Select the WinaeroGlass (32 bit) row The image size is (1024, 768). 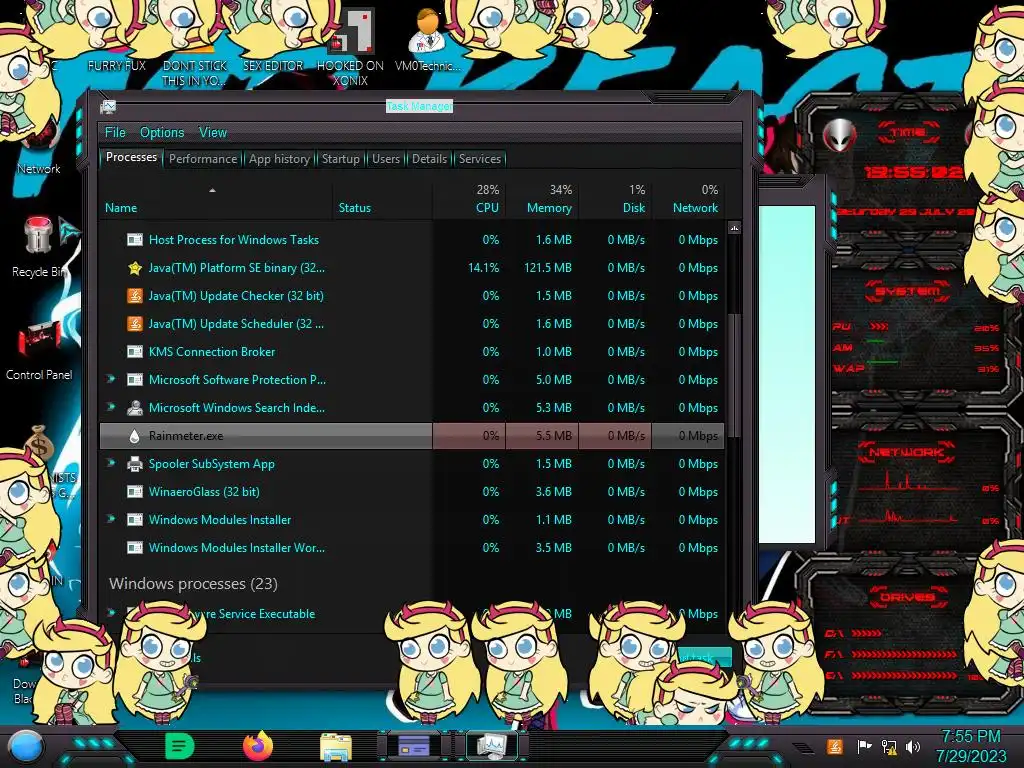coord(412,492)
